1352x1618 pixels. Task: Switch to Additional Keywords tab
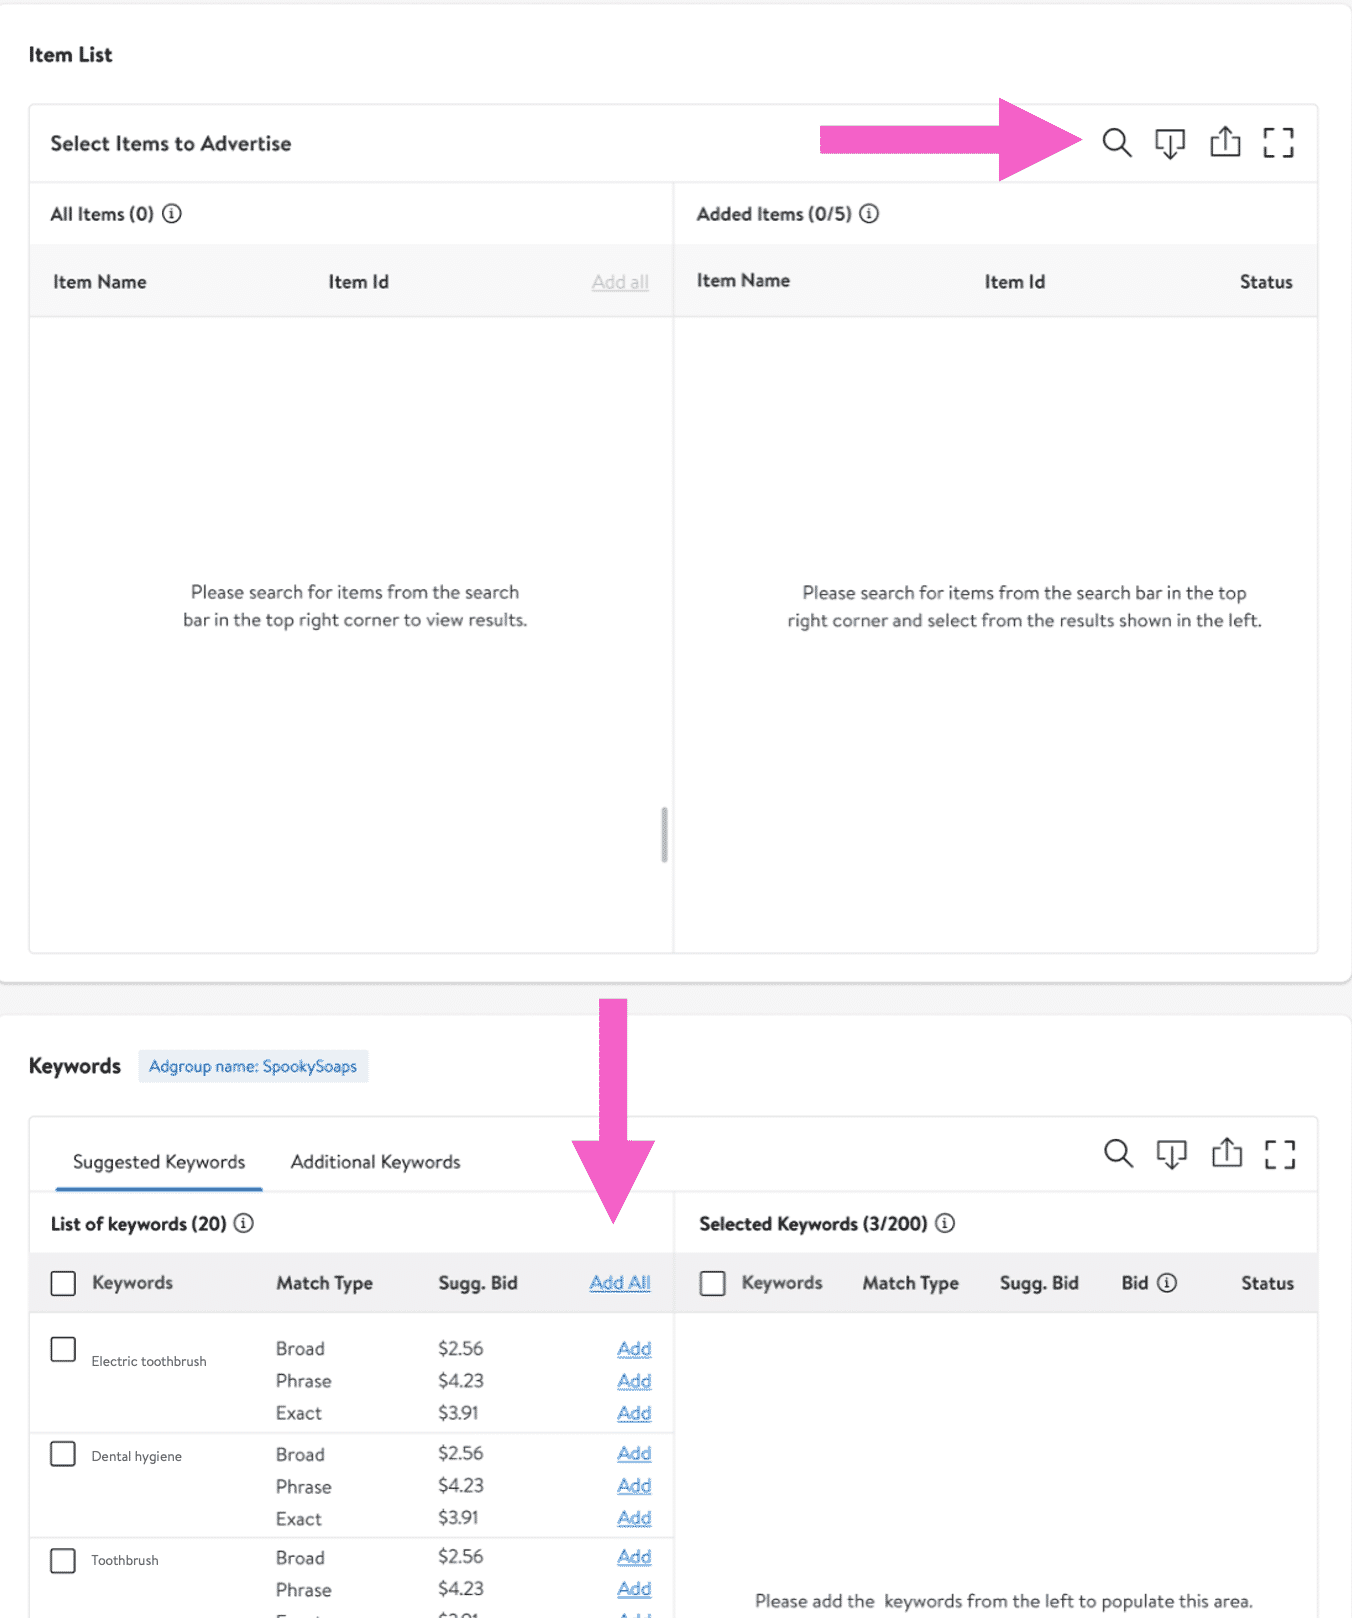coord(375,1162)
